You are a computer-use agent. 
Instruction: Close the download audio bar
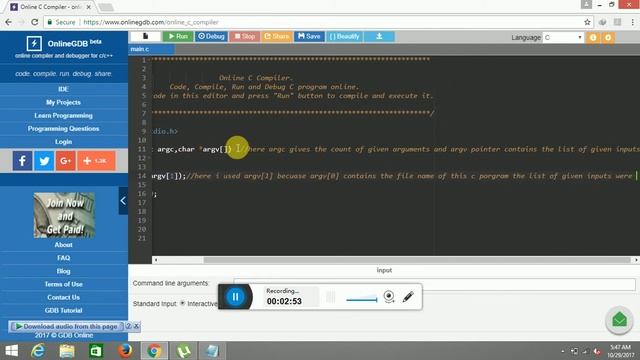[136, 326]
